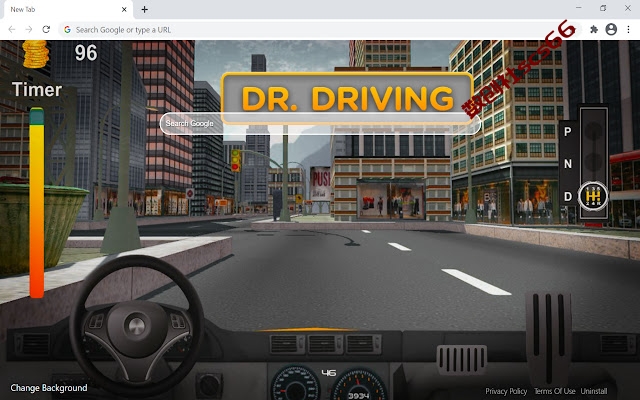This screenshot has height=400, width=640.
Task: Reload the page with refresh icon
Action: 46,29
